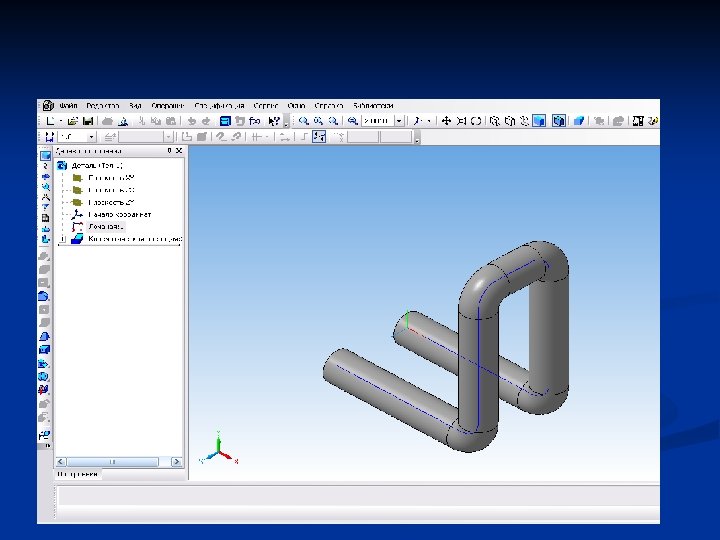Screen dimensions: 720x540
Task: Open the Редактор menu
Action: pyautogui.click(x=102, y=106)
